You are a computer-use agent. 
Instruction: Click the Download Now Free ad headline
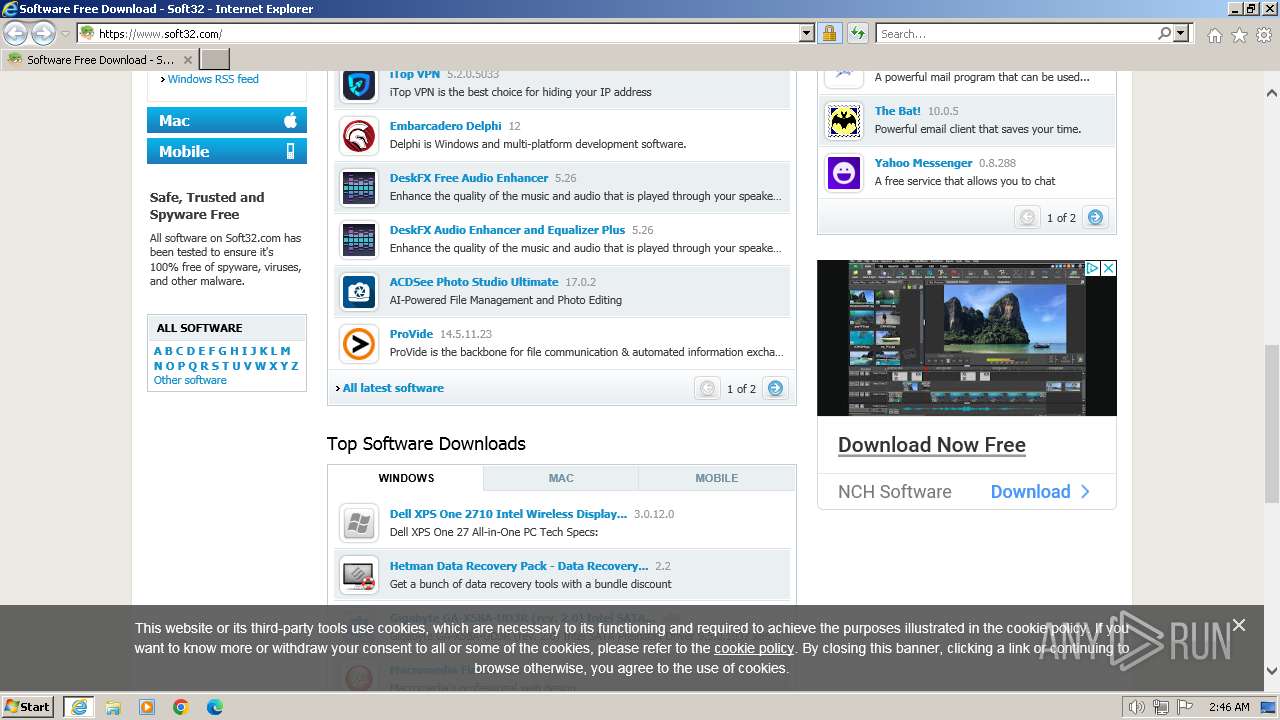(x=932, y=445)
